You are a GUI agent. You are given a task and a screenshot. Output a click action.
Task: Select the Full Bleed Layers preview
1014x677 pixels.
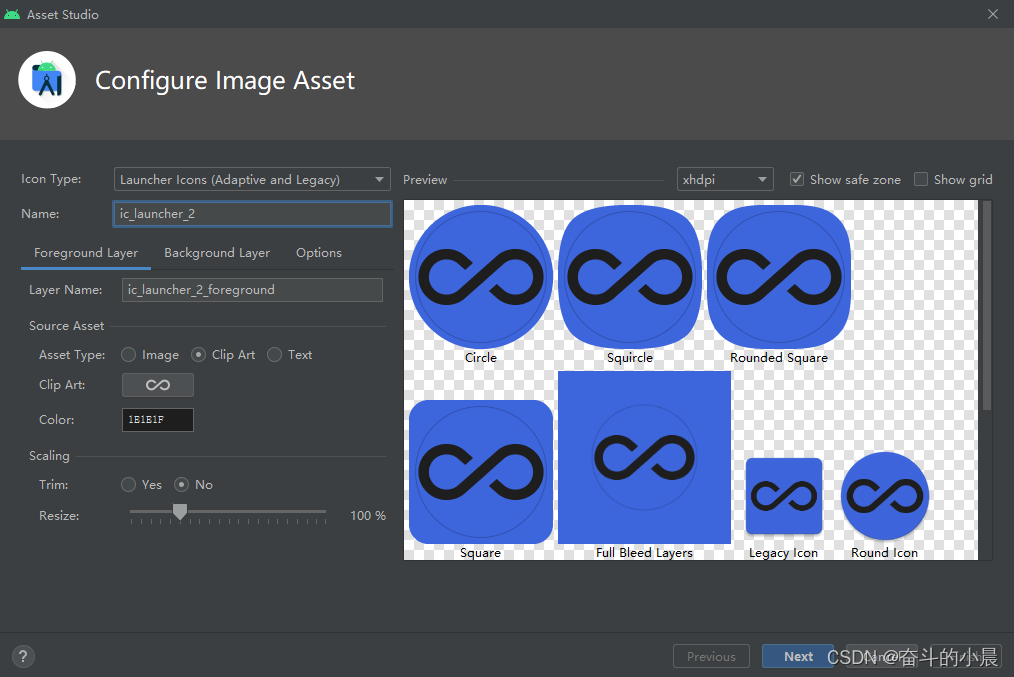644,457
